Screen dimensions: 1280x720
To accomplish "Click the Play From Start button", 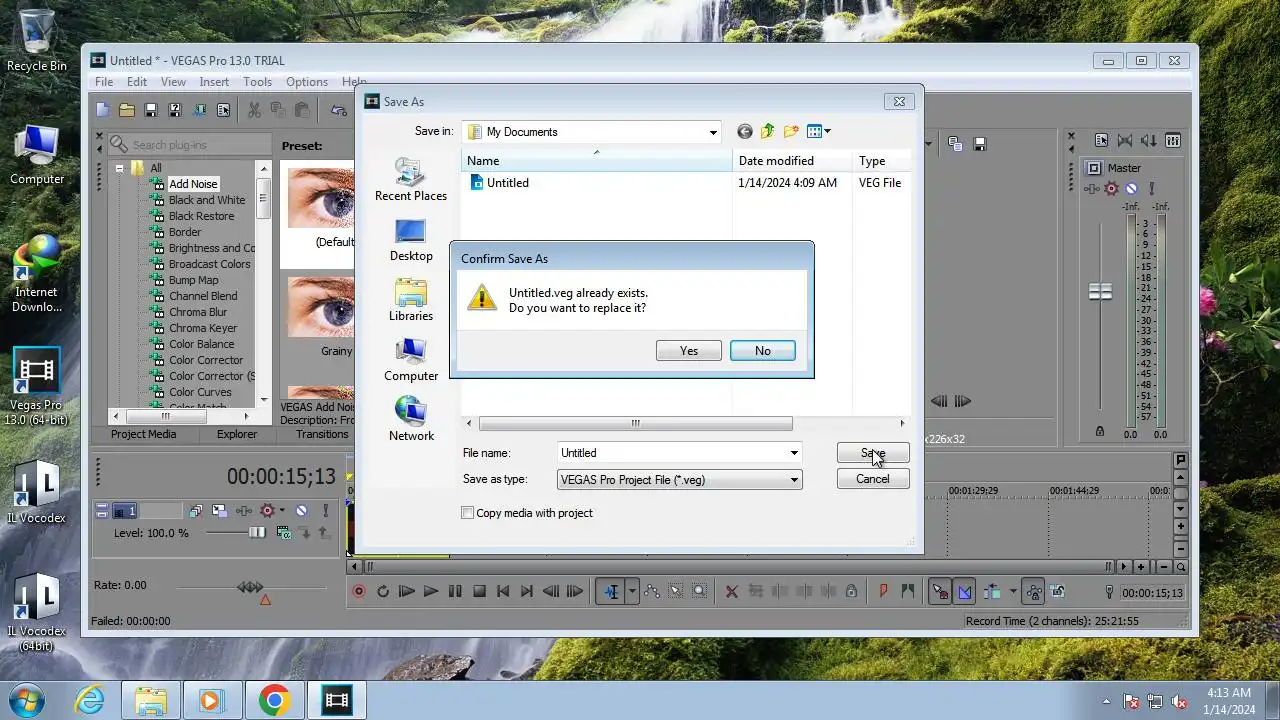I will pos(407,591).
